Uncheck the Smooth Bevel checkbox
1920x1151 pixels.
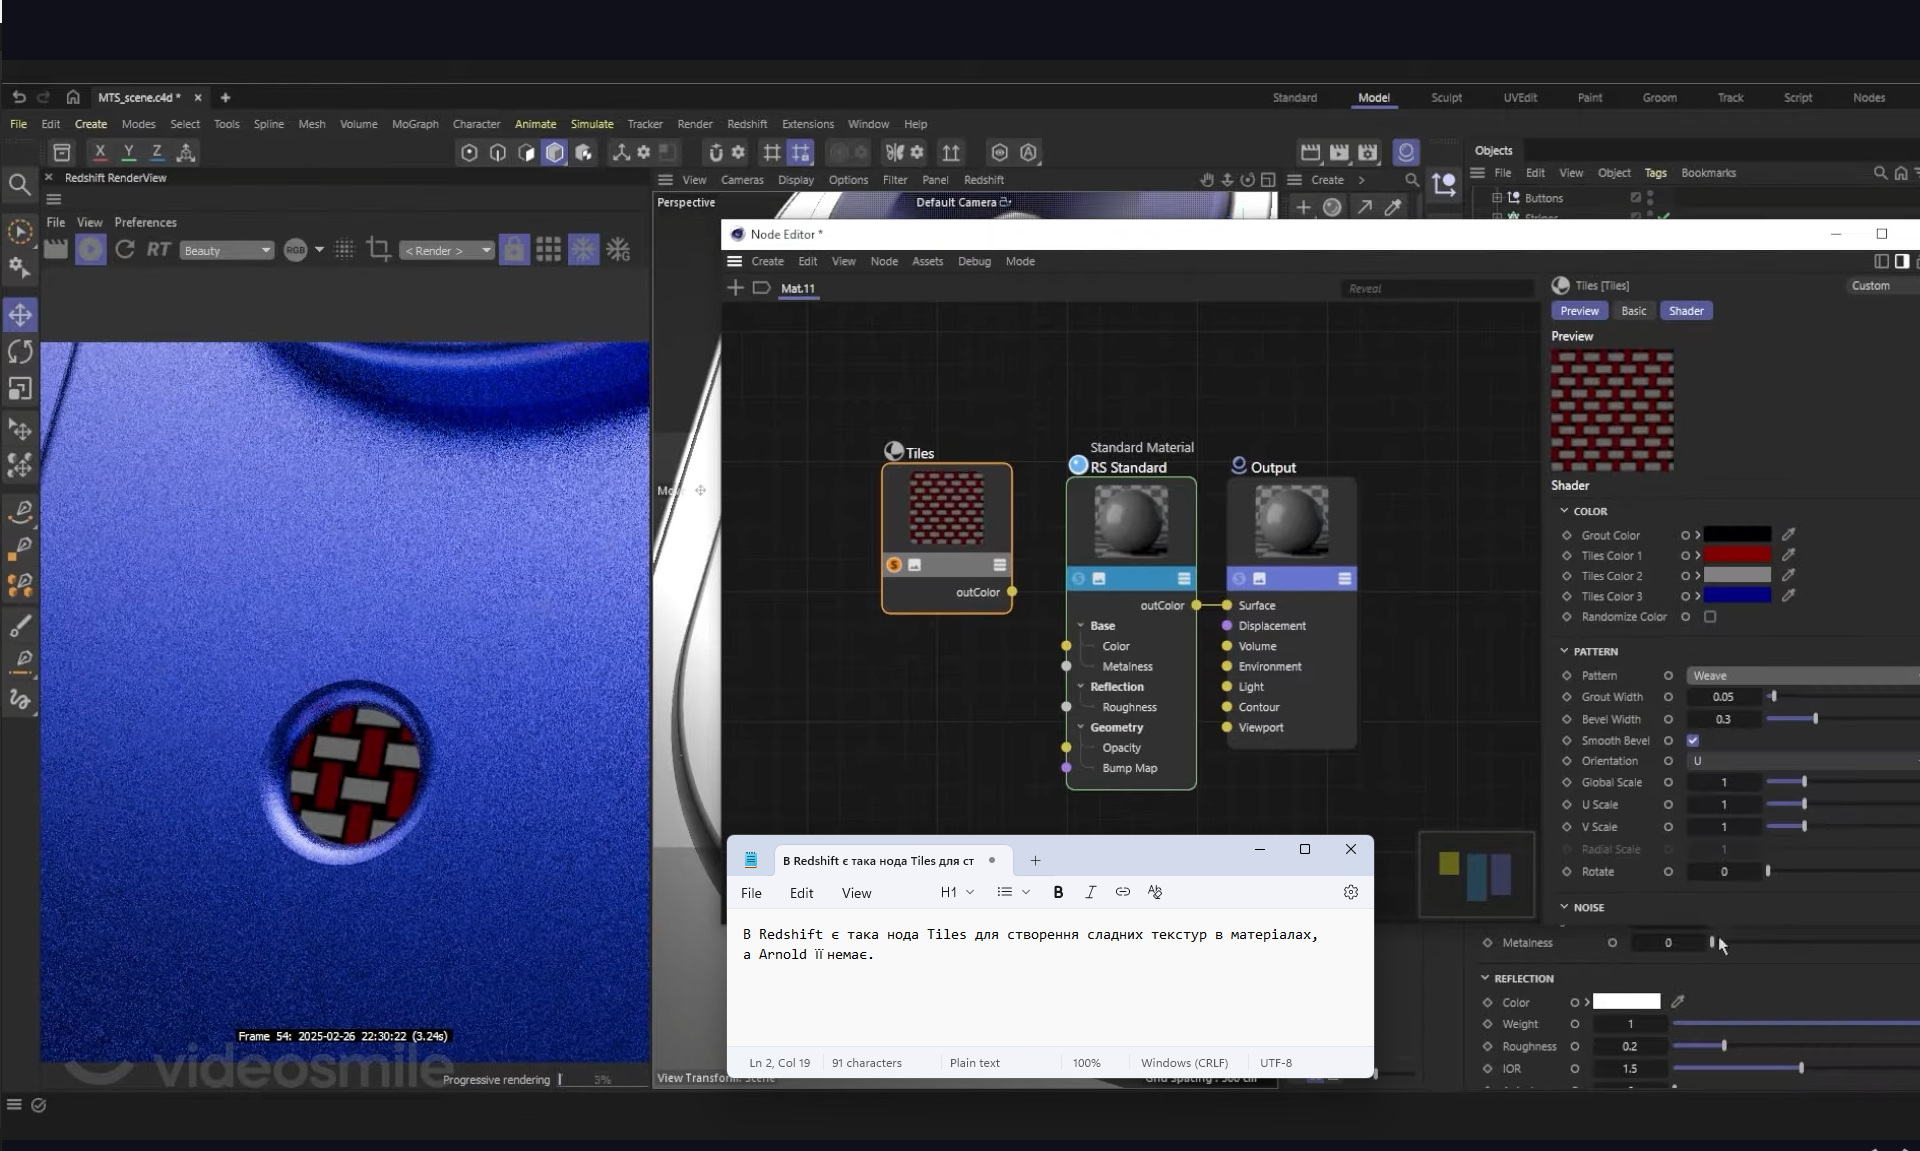[1693, 741]
